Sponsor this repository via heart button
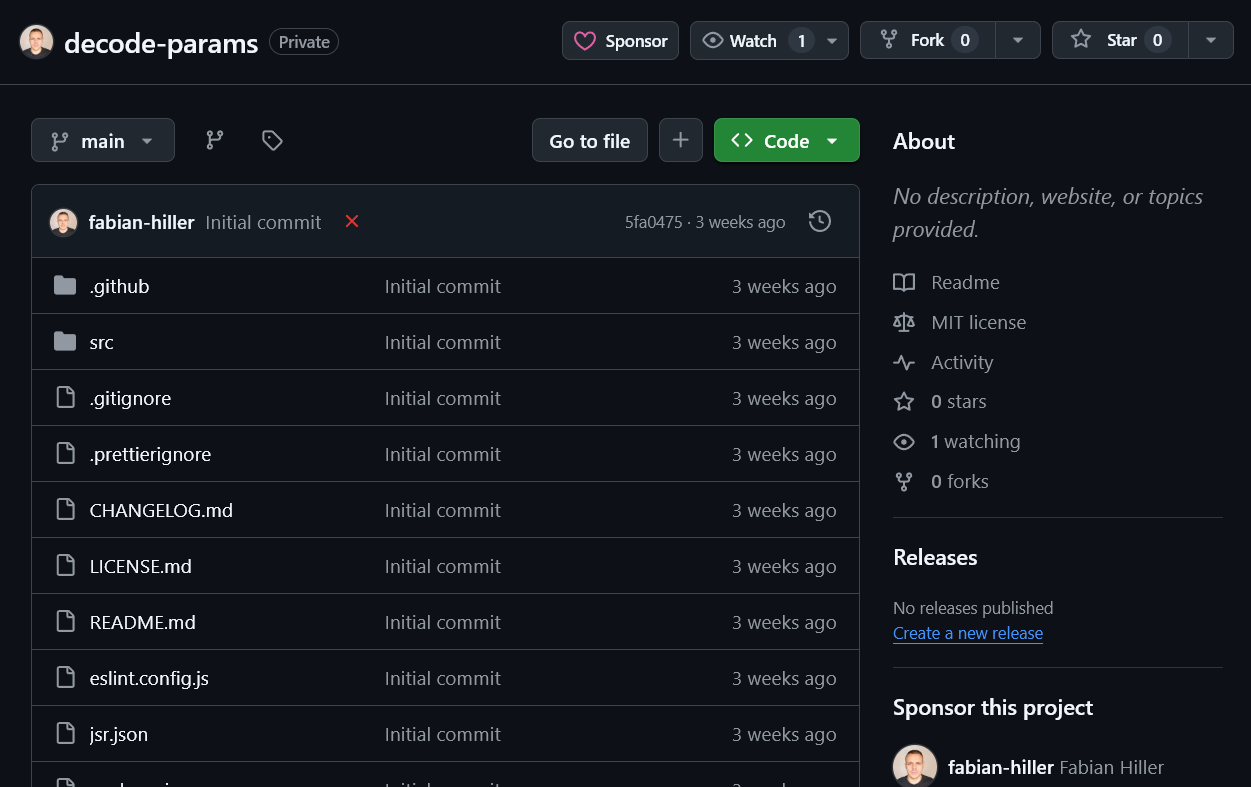 point(620,41)
